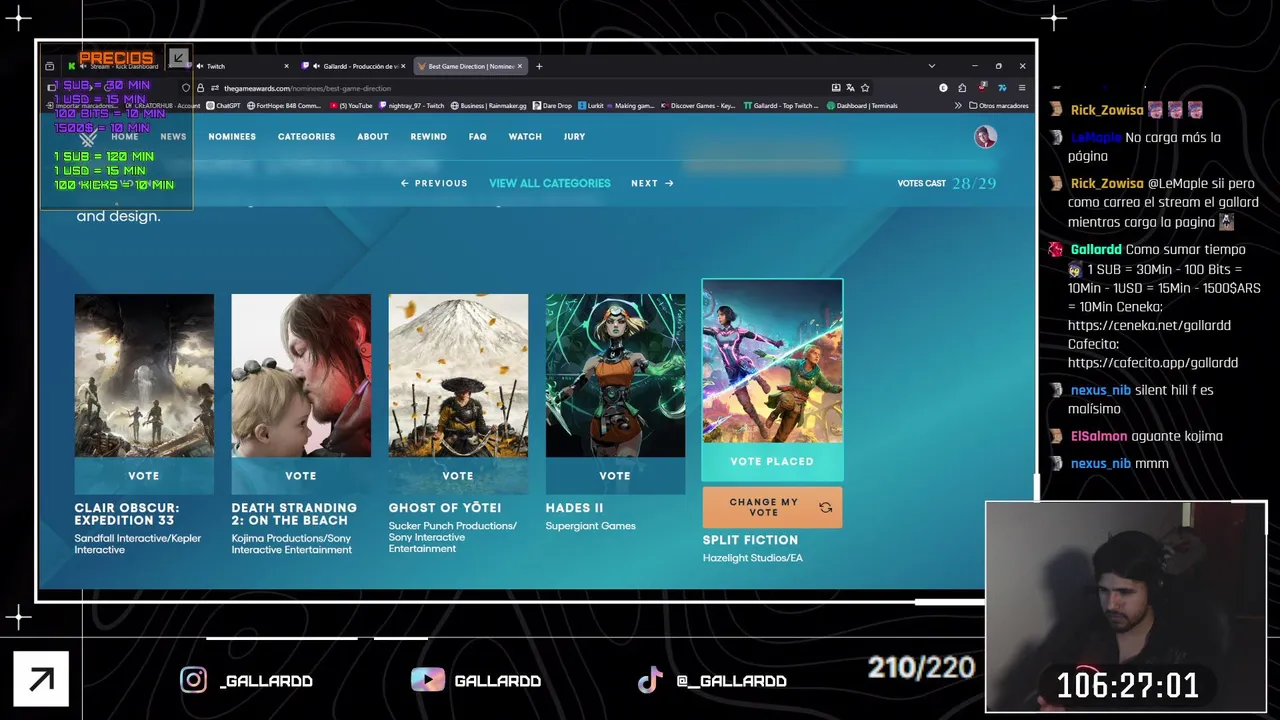The width and height of the screenshot is (1280, 720).
Task: Open the cafecito.app/gallardd link in chat
Action: pos(1153,363)
